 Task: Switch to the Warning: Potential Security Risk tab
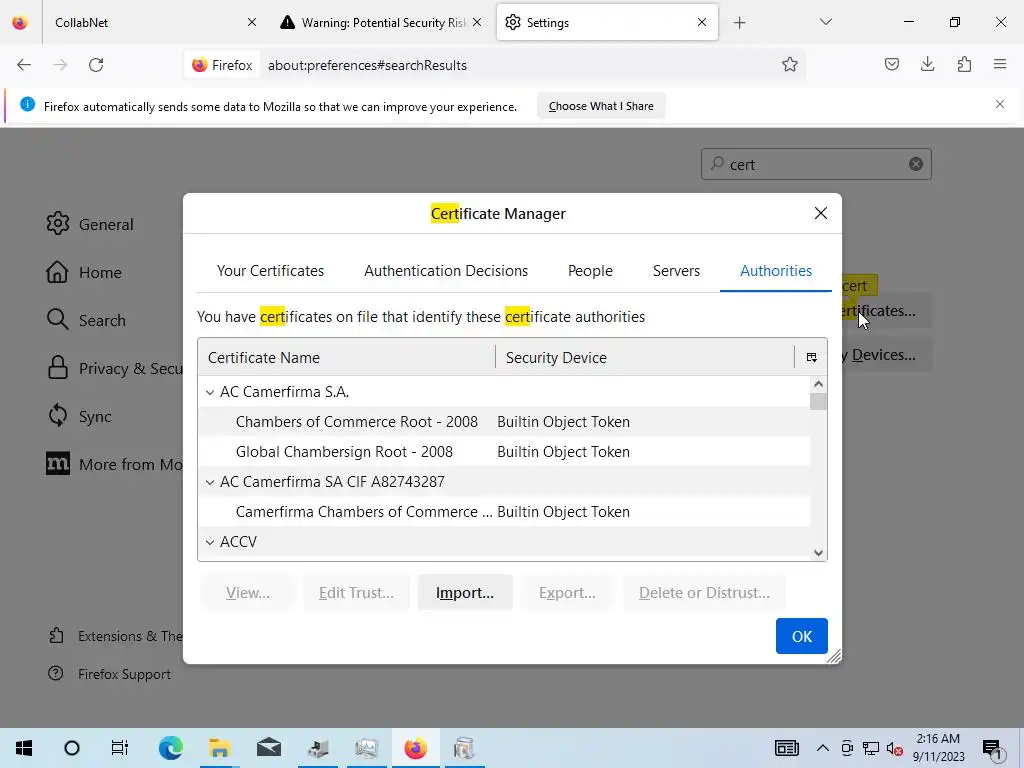click(382, 22)
